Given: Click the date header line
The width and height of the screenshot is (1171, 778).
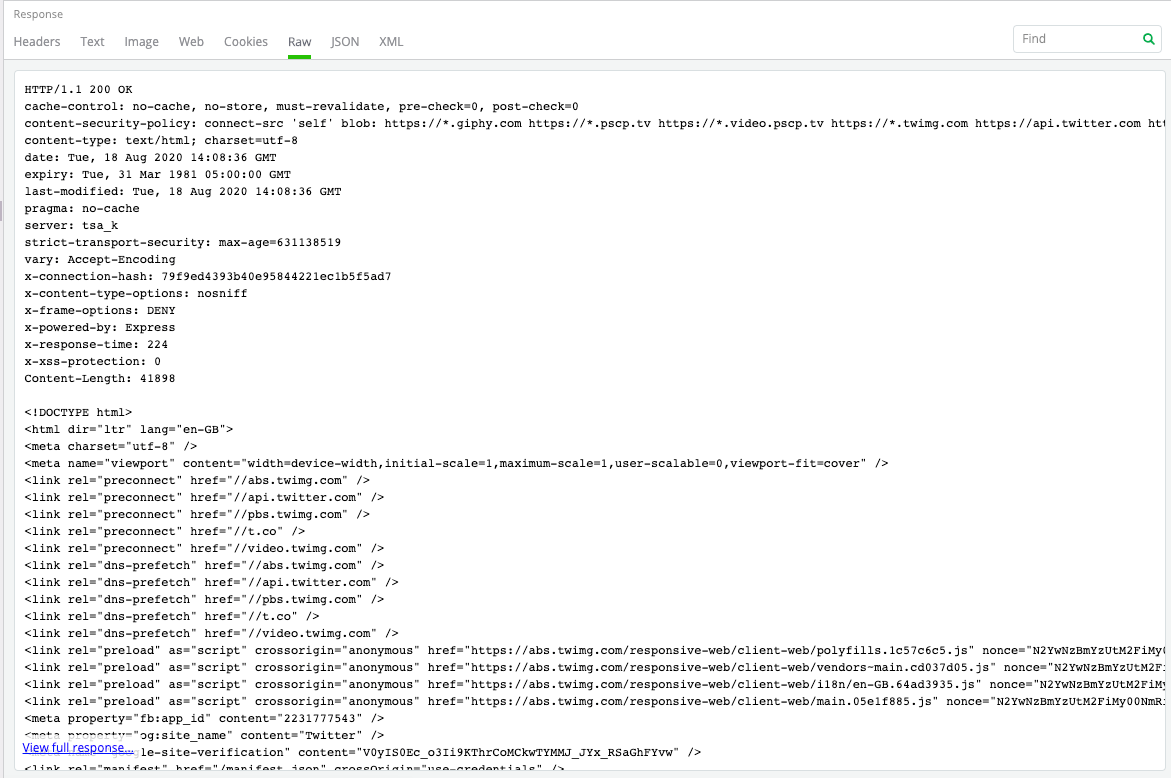Looking at the screenshot, I should [150, 158].
